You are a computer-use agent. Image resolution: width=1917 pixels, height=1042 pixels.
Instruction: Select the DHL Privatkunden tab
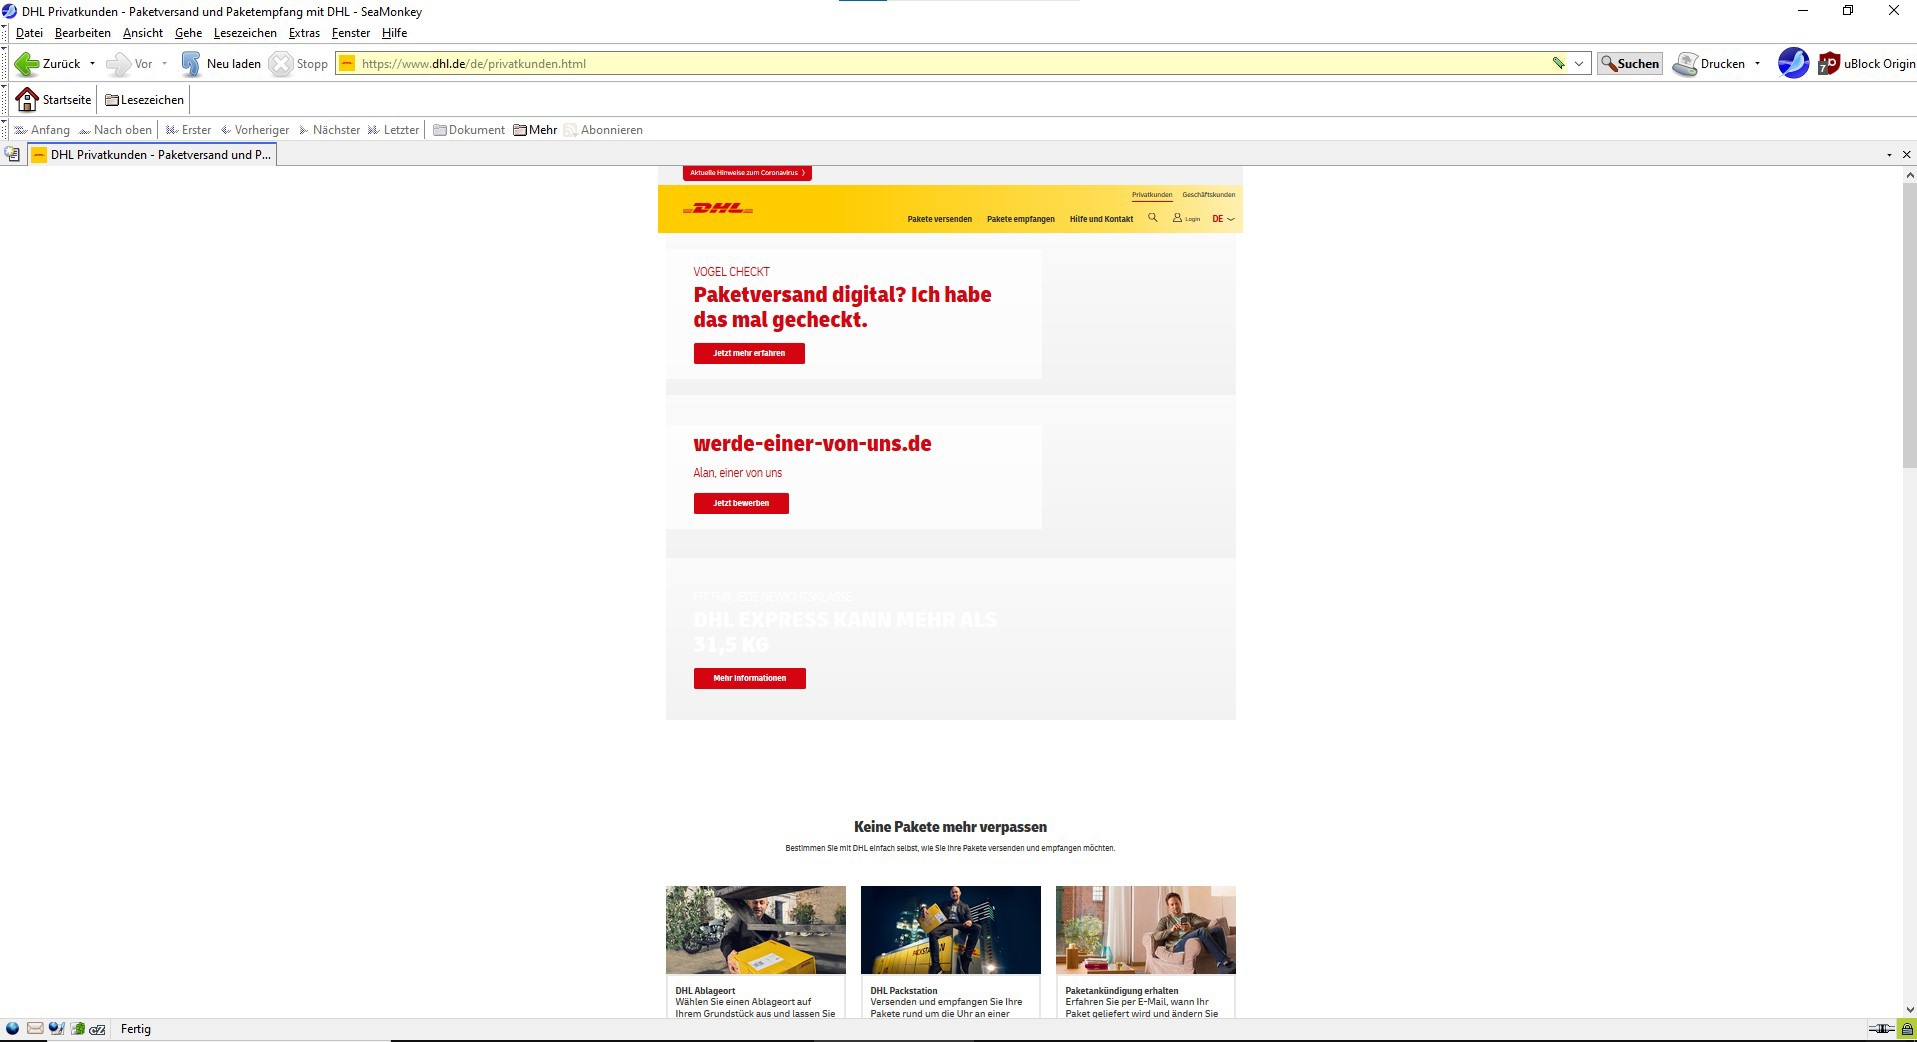[x=152, y=155]
